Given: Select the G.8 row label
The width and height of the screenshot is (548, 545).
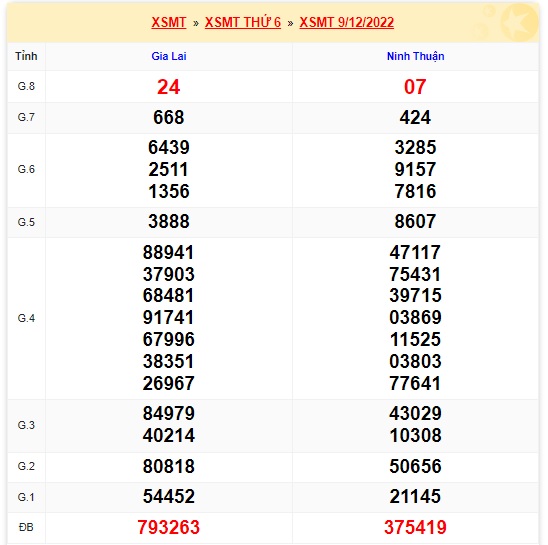Looking at the screenshot, I should (x=26, y=86).
